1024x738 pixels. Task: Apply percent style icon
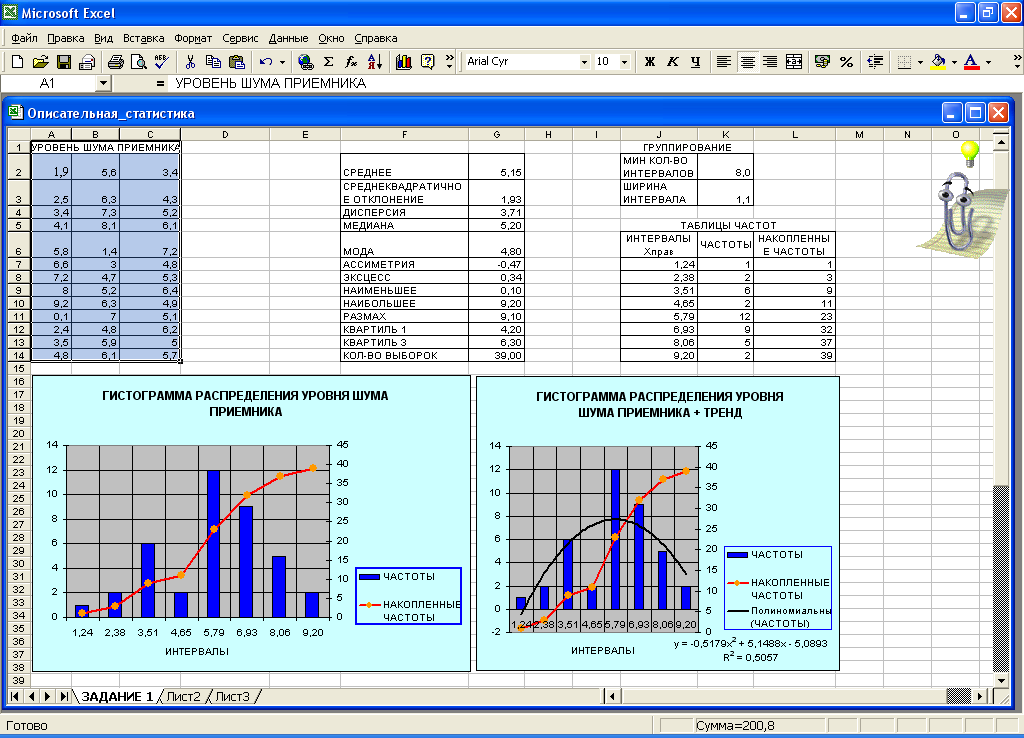pos(846,61)
